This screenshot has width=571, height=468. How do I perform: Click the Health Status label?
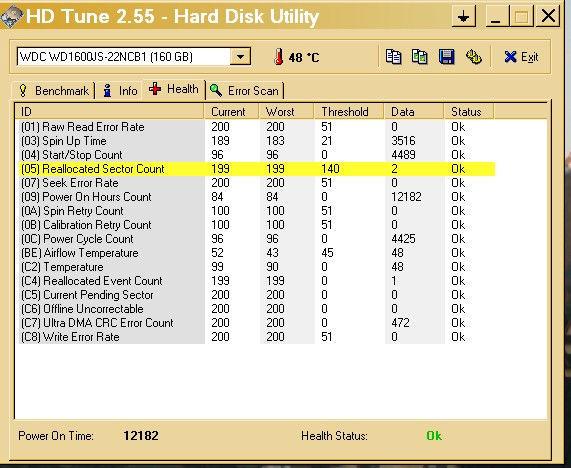tap(334, 436)
